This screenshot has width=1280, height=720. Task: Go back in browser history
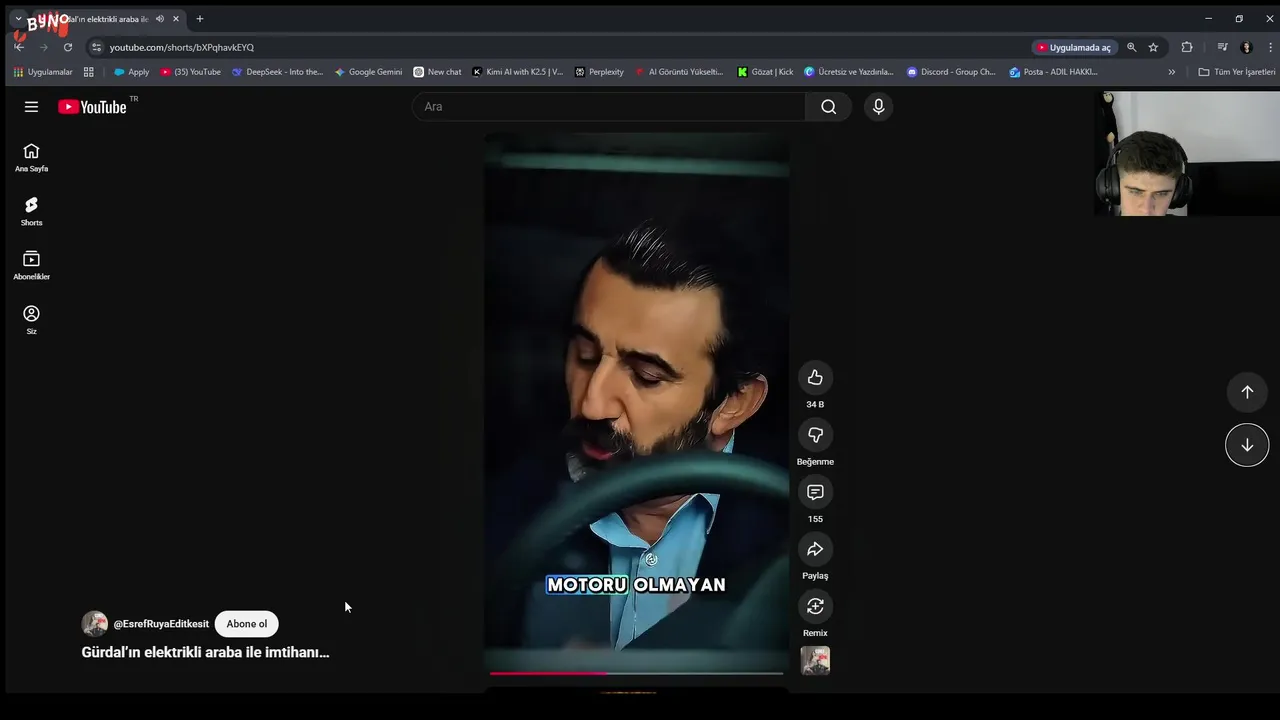[x=18, y=47]
